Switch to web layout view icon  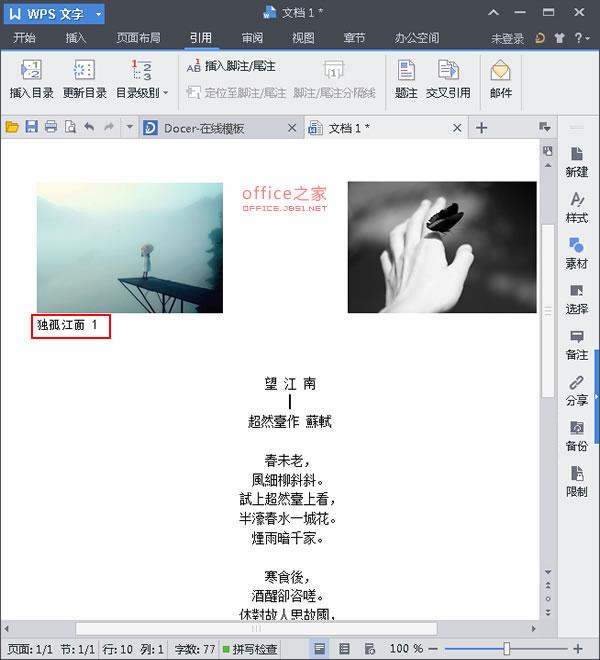click(369, 648)
